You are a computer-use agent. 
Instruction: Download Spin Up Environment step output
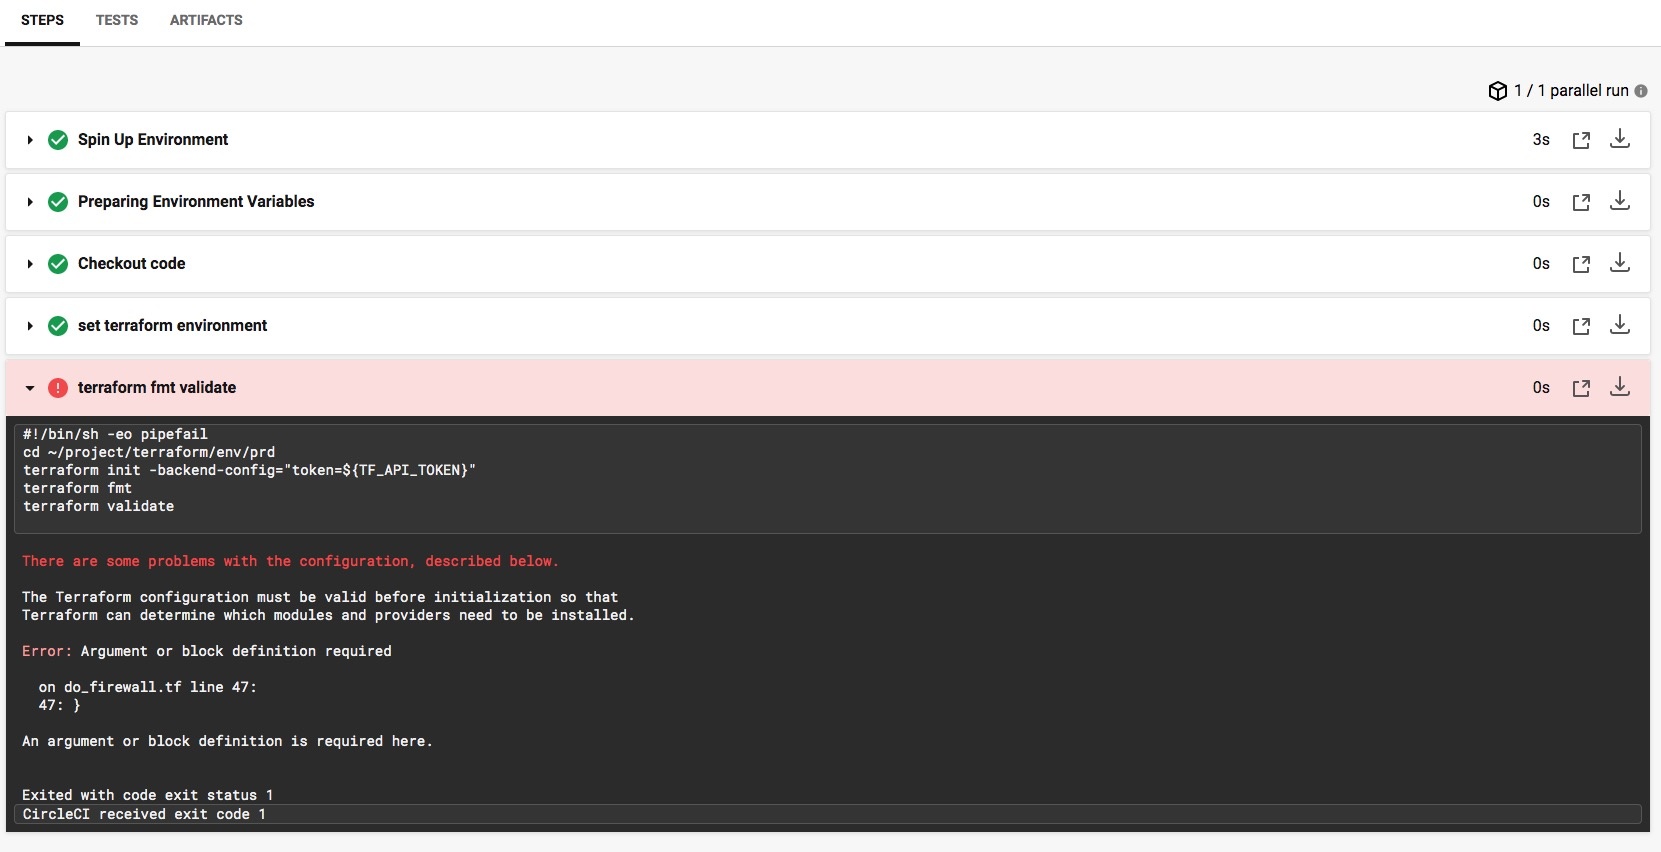click(x=1619, y=139)
